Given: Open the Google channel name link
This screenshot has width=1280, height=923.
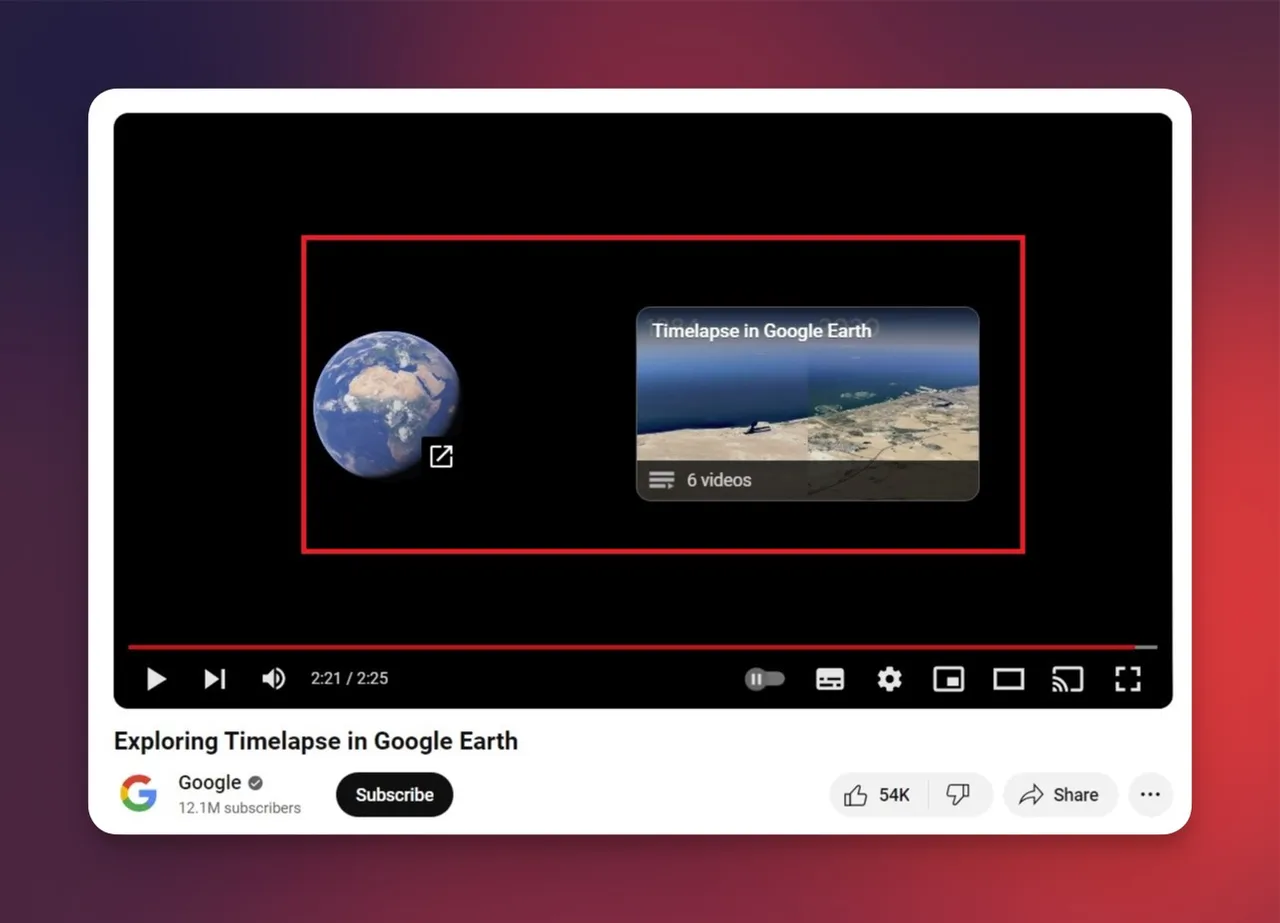Looking at the screenshot, I should click(x=210, y=782).
